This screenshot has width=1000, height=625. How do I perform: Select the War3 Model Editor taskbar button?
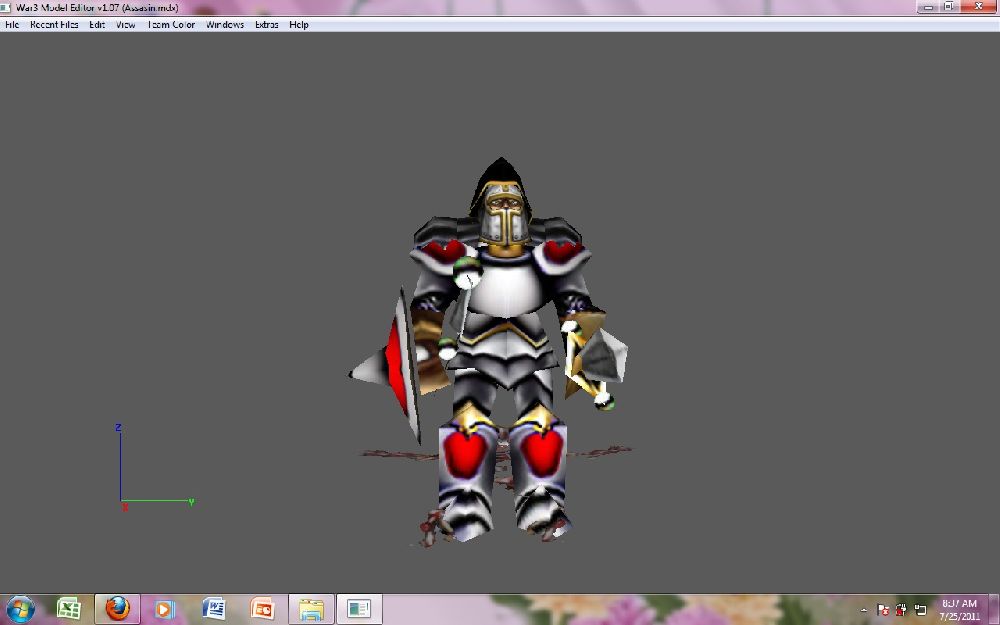[359, 609]
